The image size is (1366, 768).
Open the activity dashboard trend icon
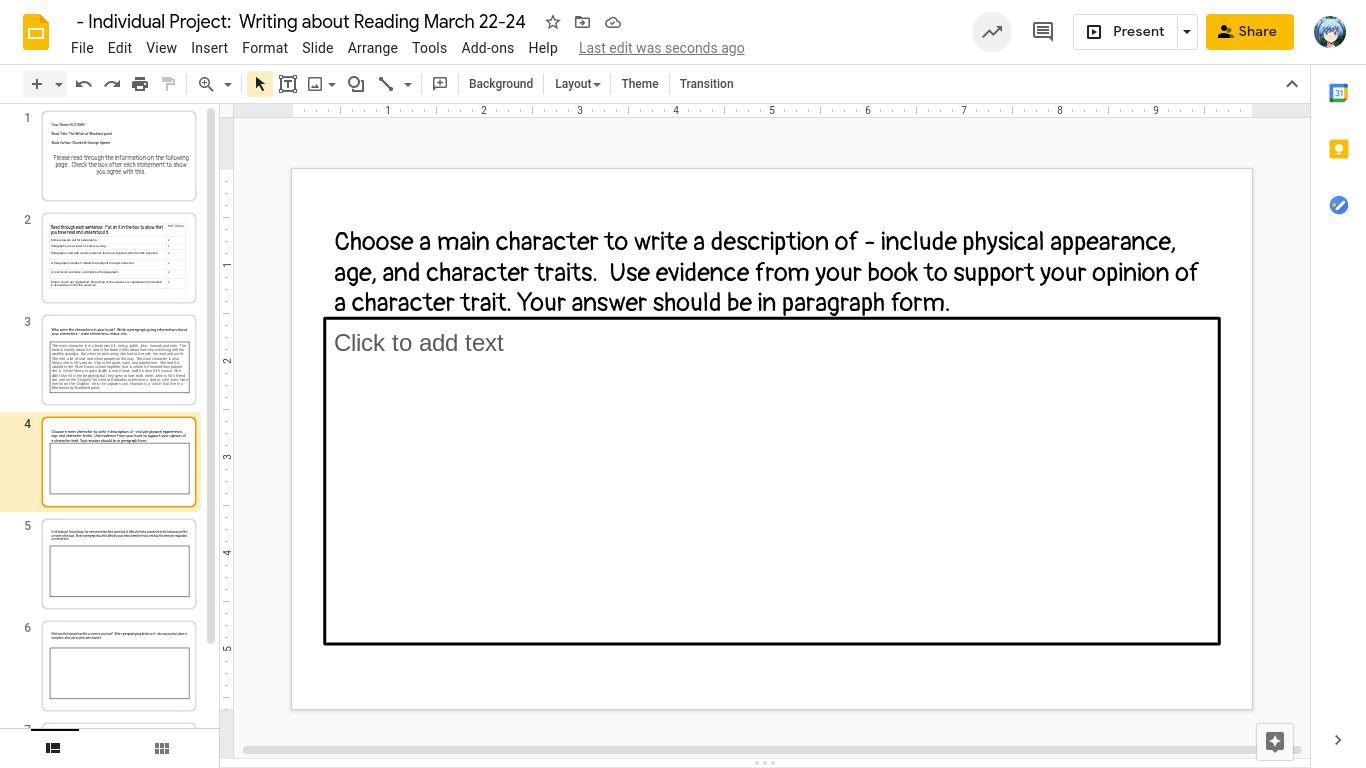click(992, 32)
